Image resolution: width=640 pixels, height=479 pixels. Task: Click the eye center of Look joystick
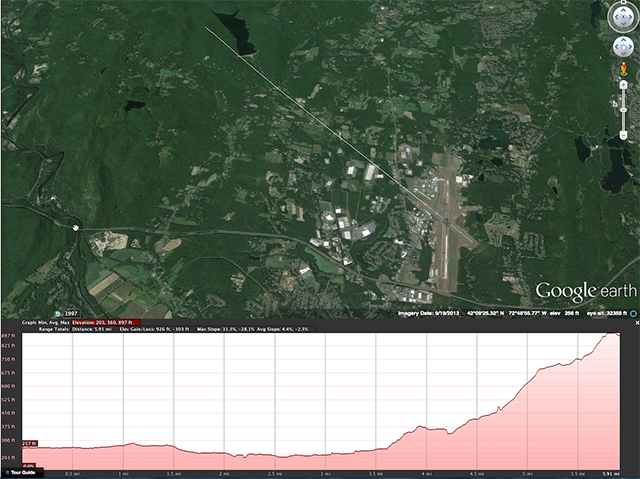click(623, 18)
